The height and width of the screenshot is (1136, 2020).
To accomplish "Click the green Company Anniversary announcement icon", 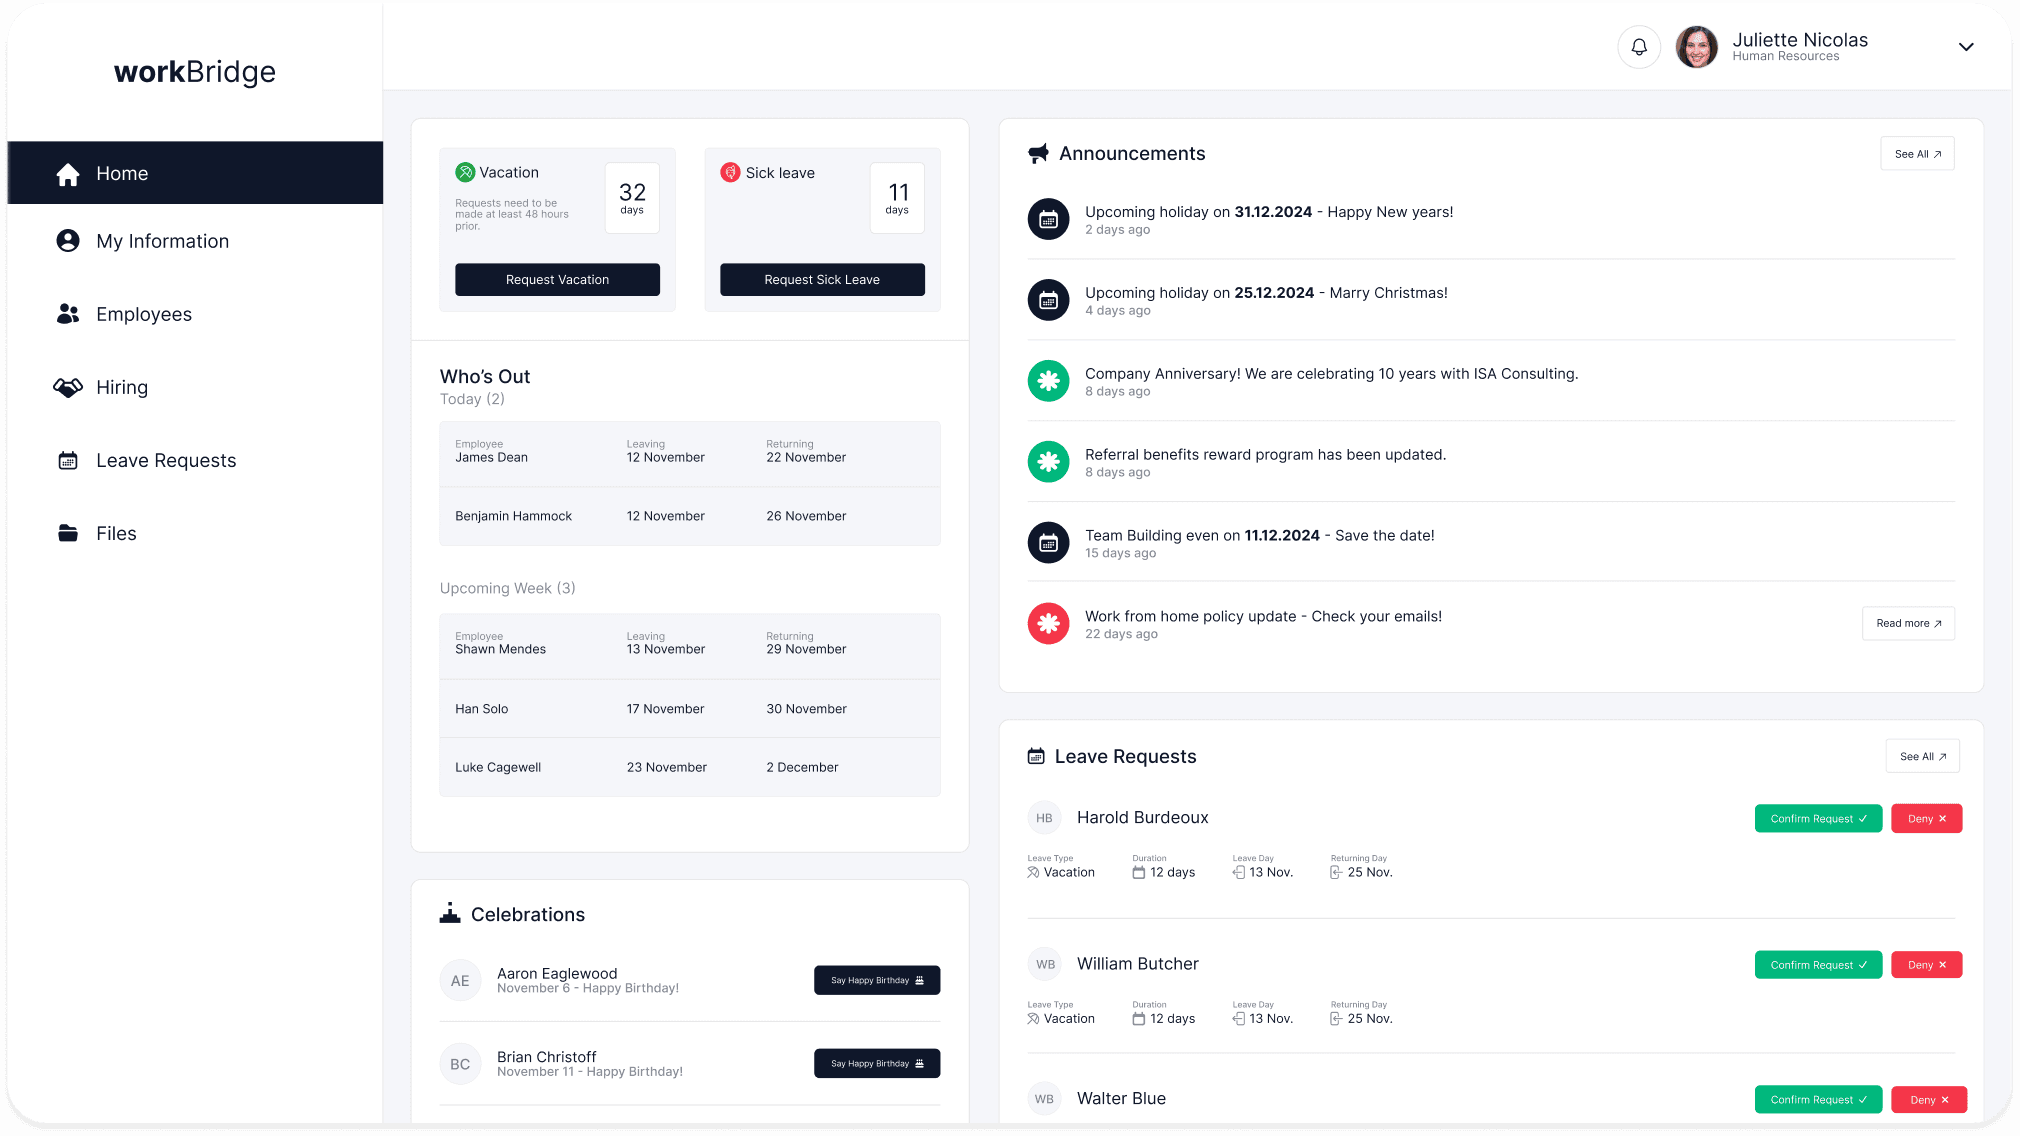I will point(1048,381).
